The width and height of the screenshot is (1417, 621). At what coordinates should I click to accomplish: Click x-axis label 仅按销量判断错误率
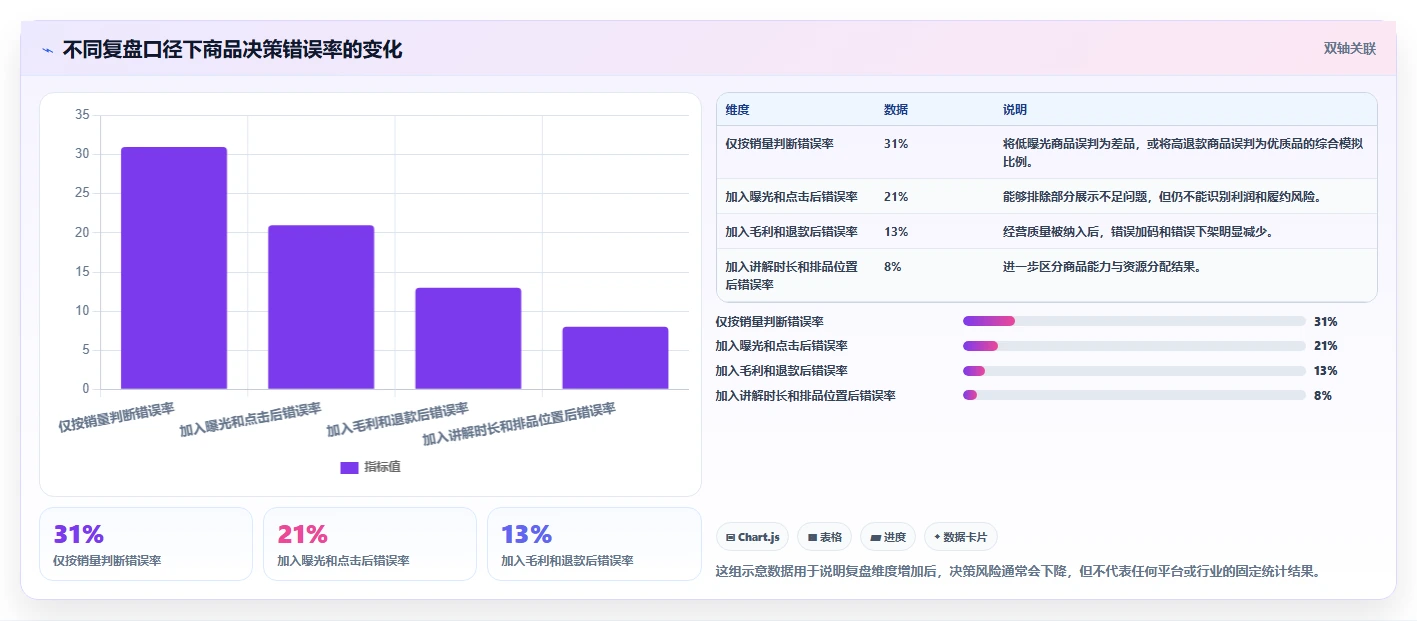pos(116,417)
